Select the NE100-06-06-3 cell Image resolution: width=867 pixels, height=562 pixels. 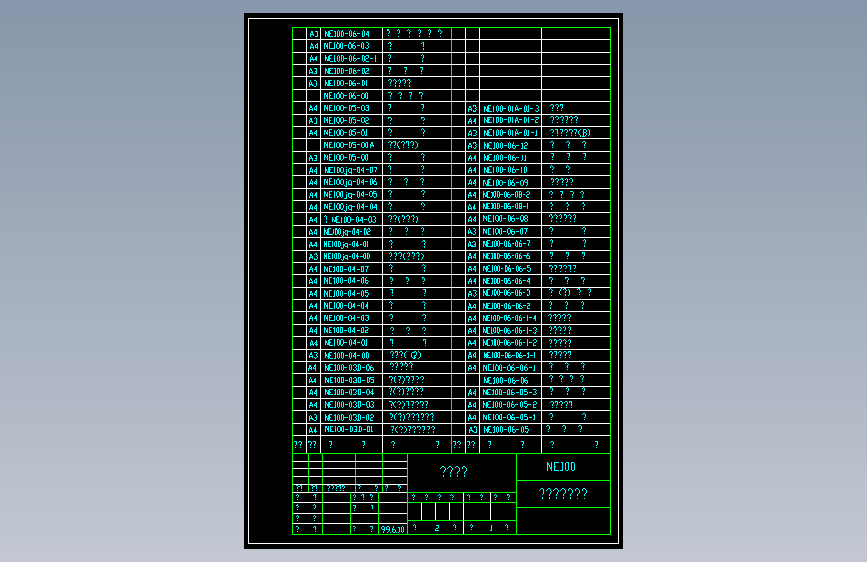510,293
